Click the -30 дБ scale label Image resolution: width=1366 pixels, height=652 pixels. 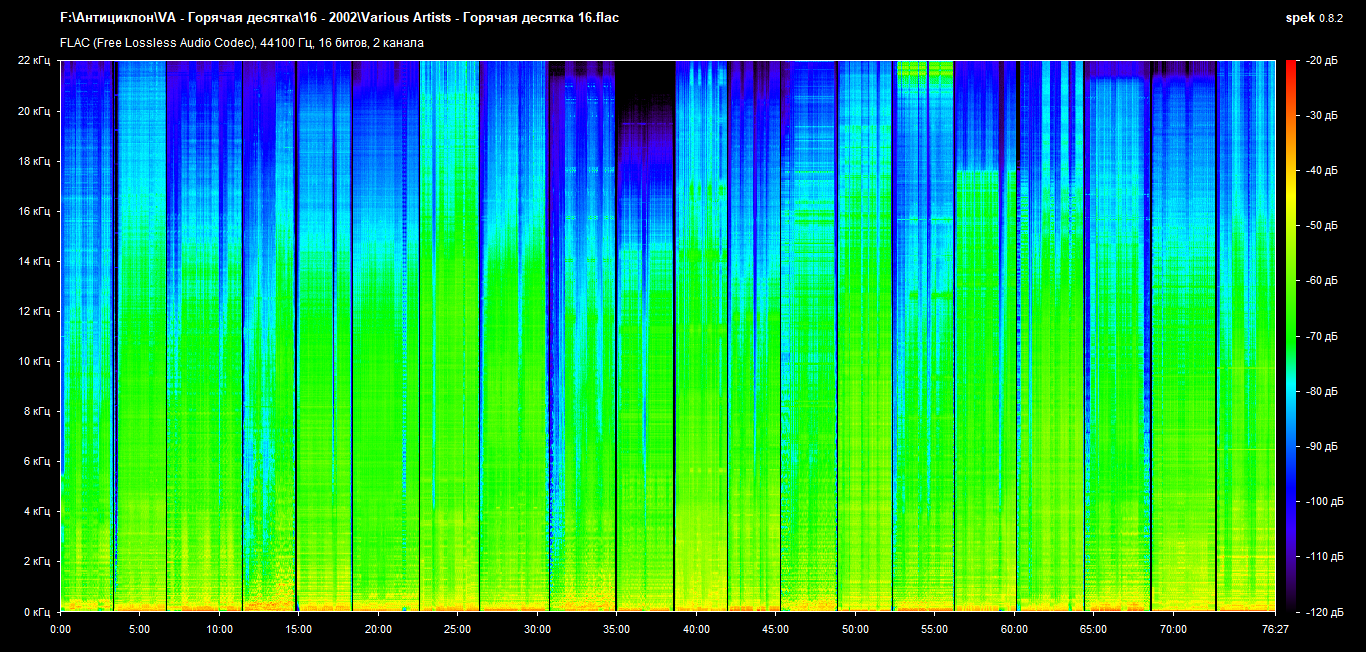pos(1321,116)
